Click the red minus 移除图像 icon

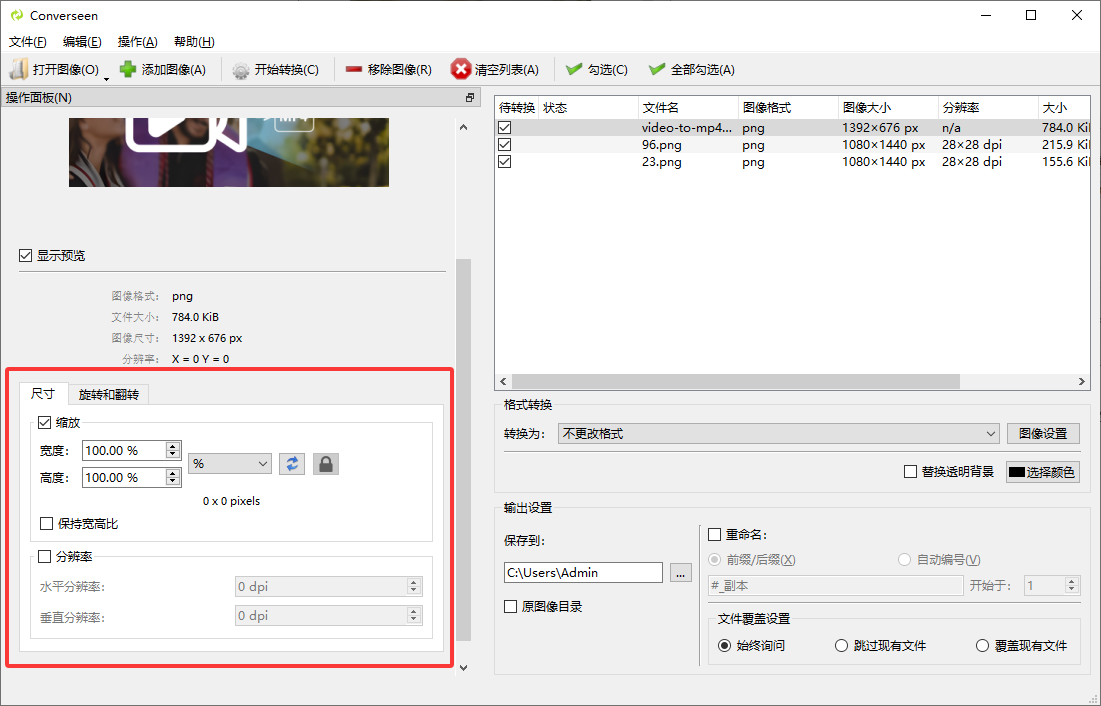coord(354,70)
